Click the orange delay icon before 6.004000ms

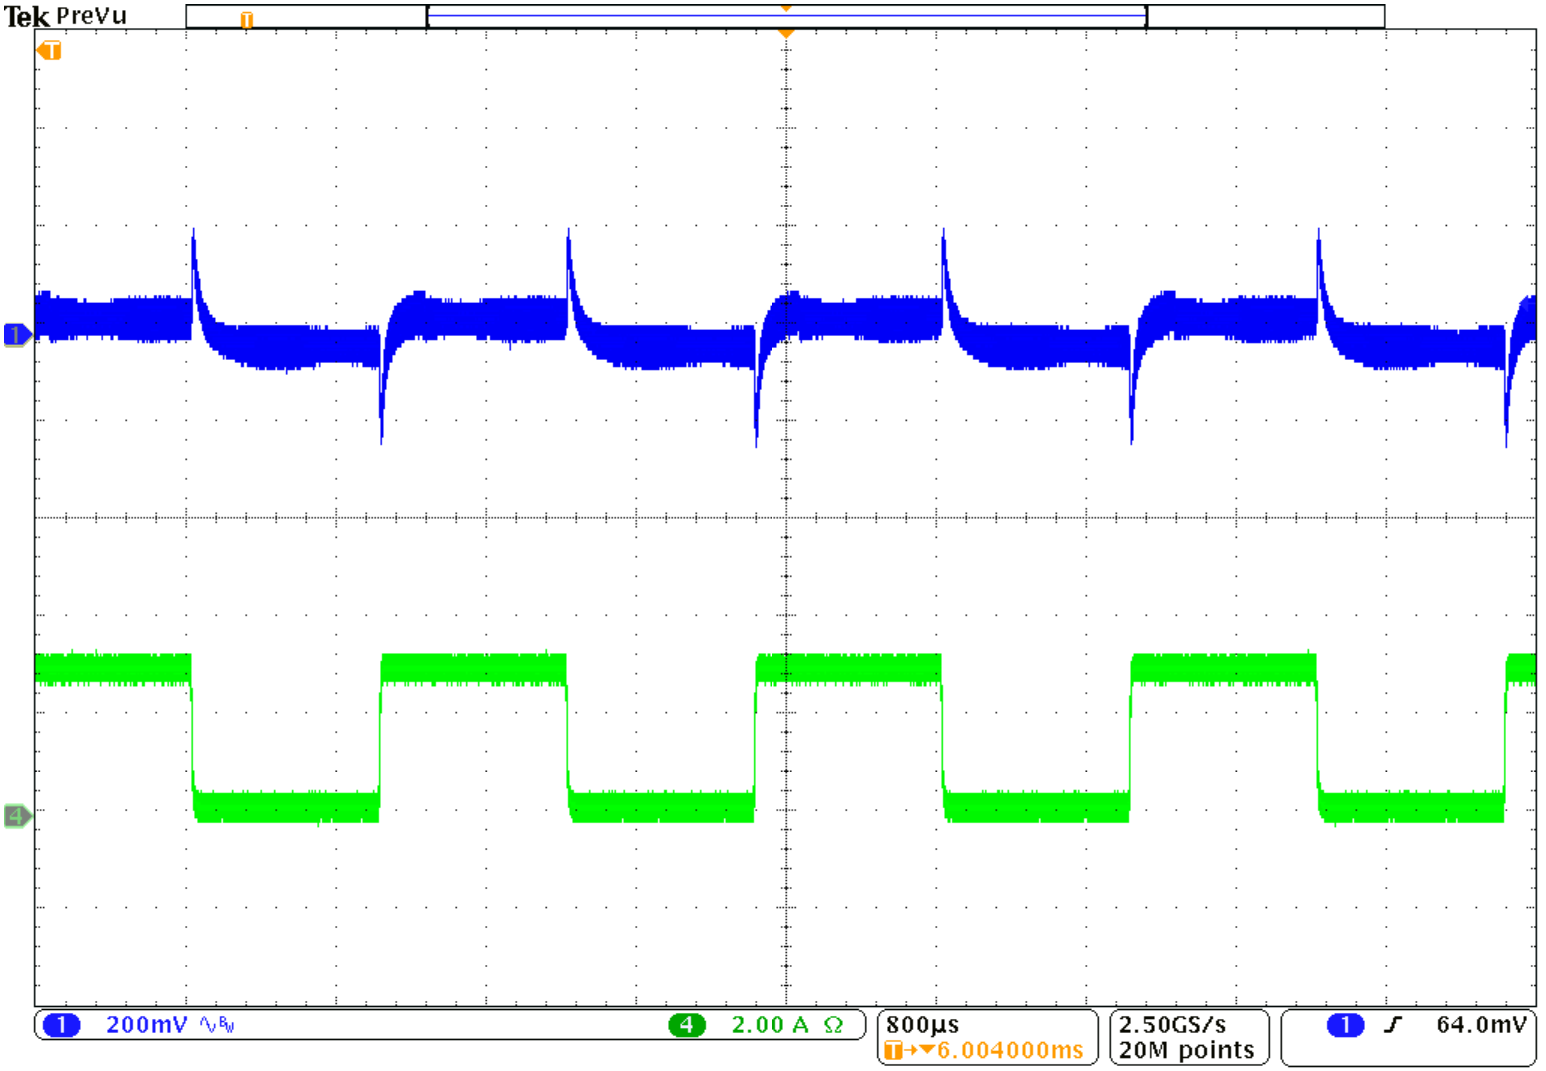click(x=909, y=1050)
